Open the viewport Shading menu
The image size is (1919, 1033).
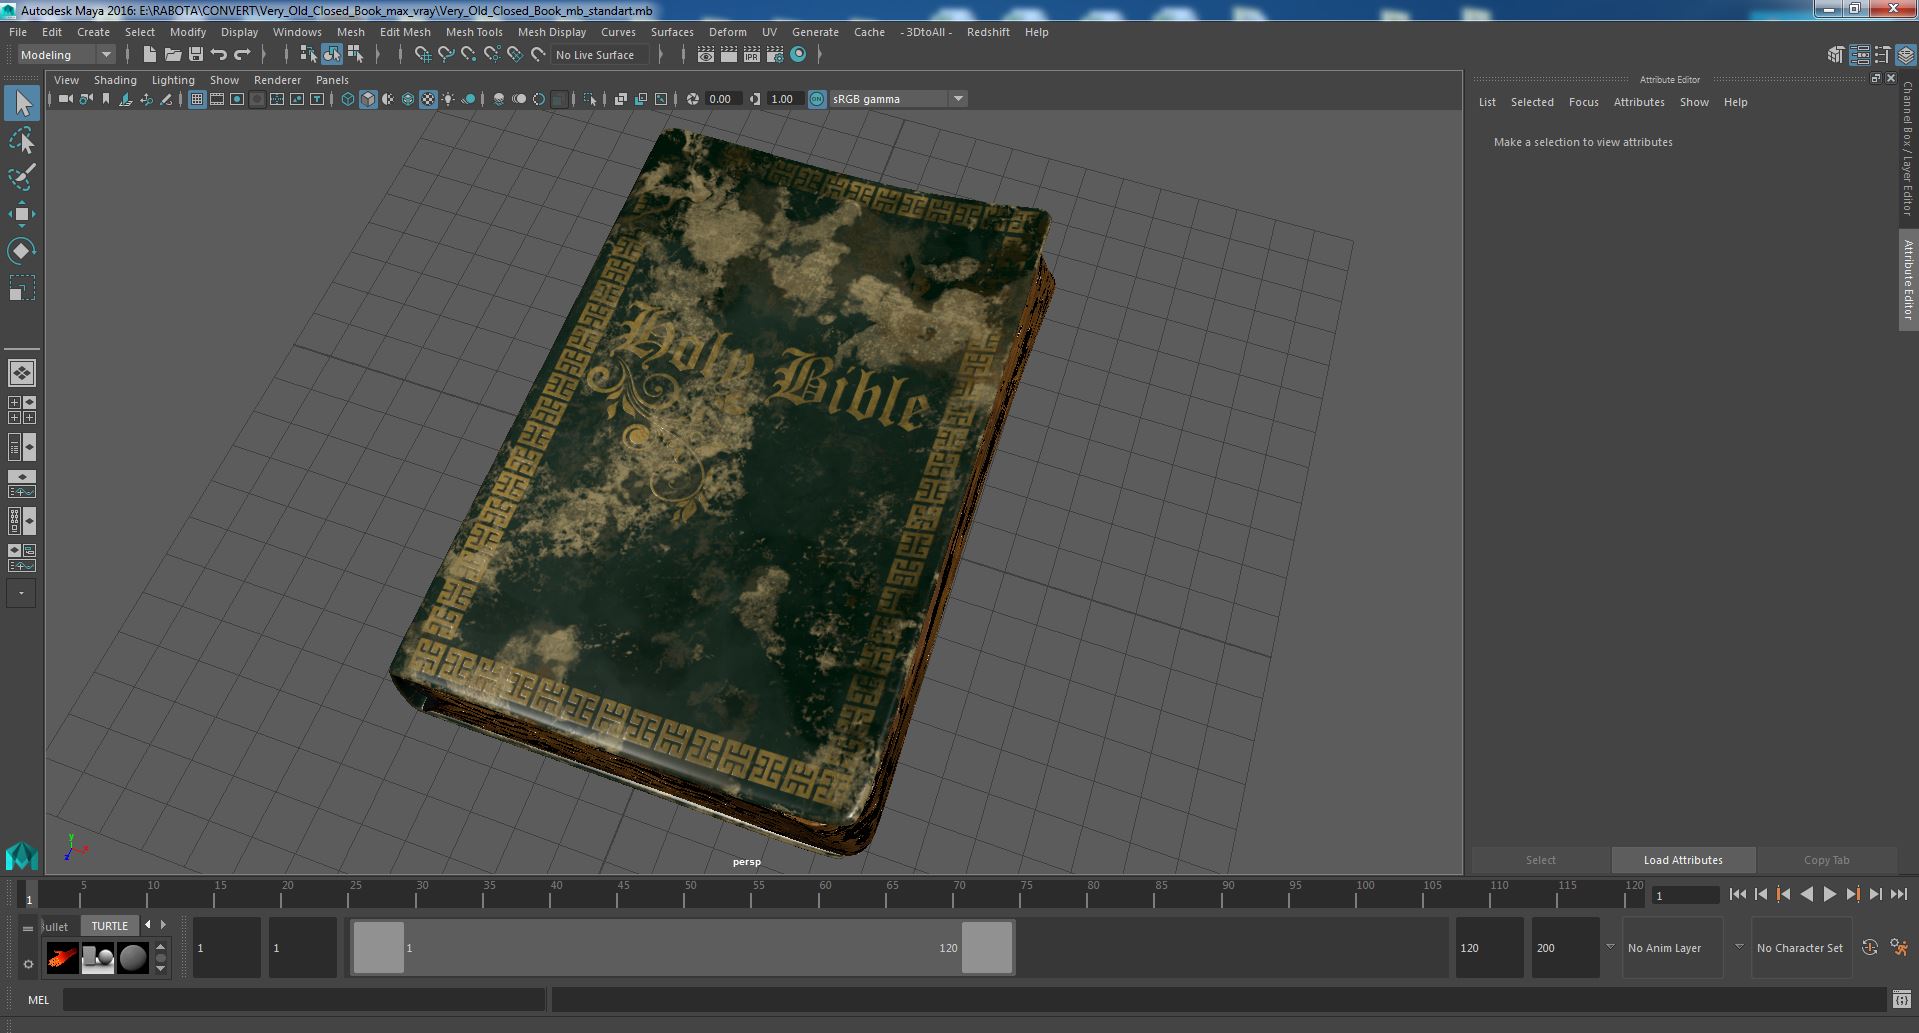pos(115,80)
